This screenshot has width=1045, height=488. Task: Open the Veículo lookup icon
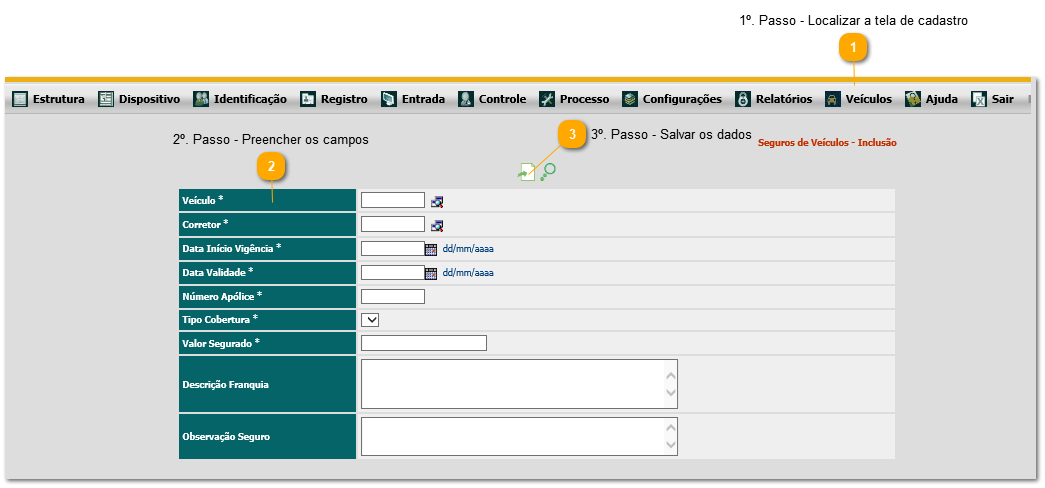[437, 201]
